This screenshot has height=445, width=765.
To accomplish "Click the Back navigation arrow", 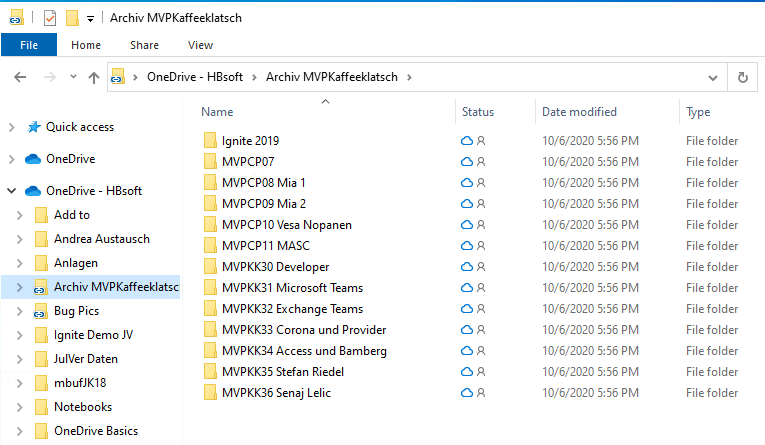I will [x=21, y=77].
